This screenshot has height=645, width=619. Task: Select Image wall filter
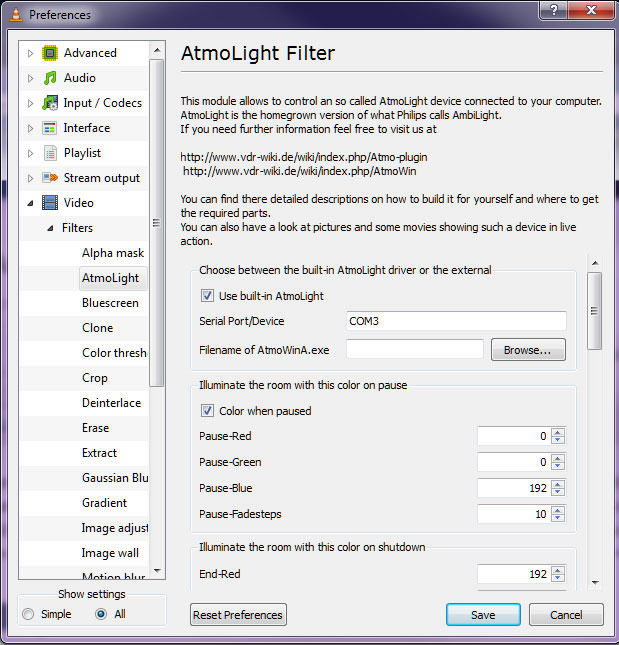[110, 553]
